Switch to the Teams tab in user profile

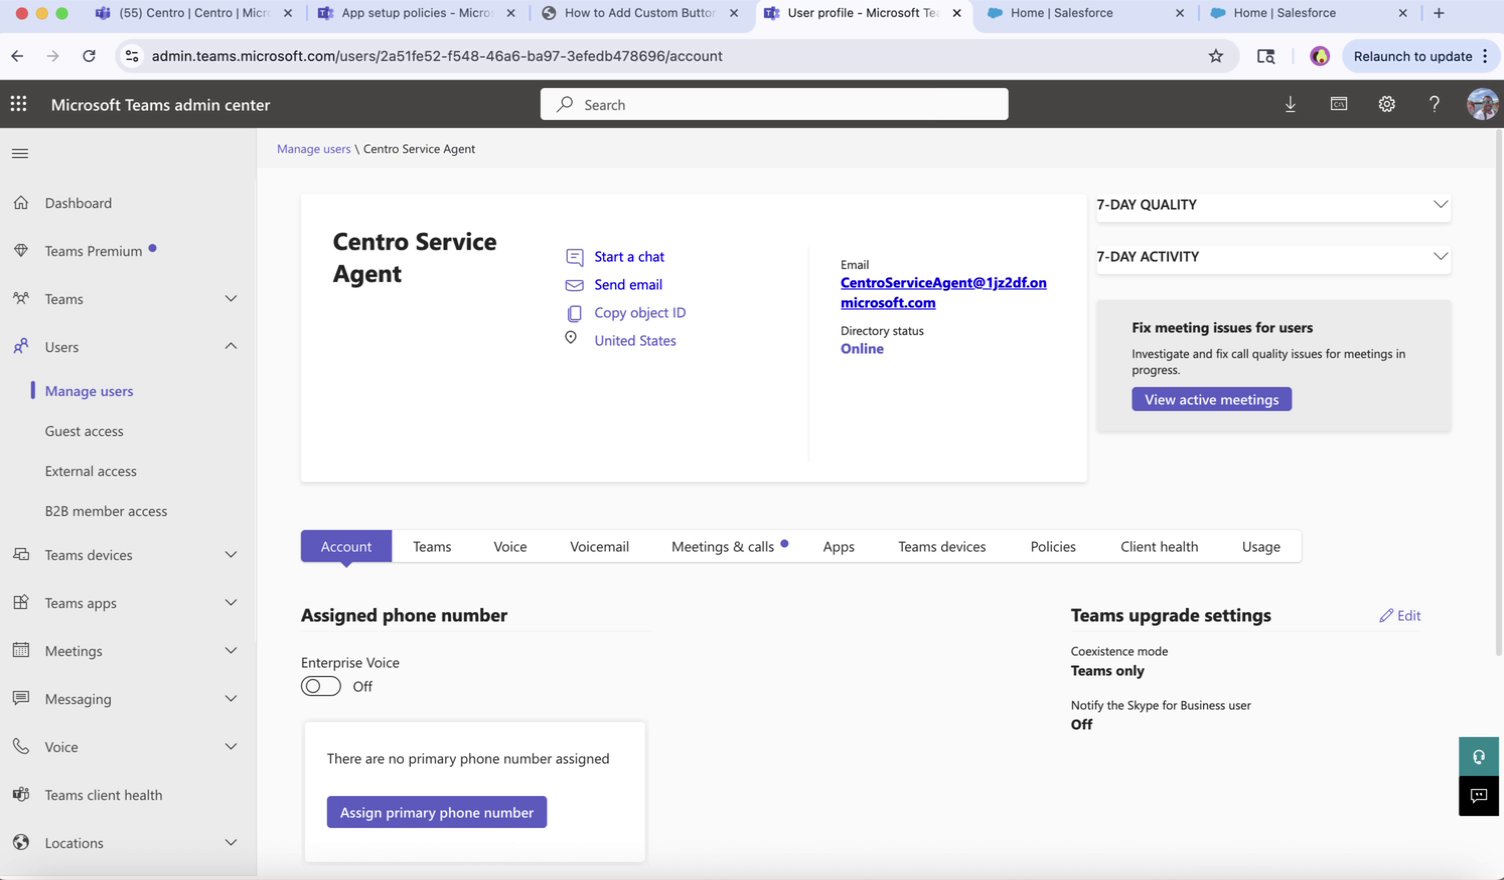click(432, 546)
